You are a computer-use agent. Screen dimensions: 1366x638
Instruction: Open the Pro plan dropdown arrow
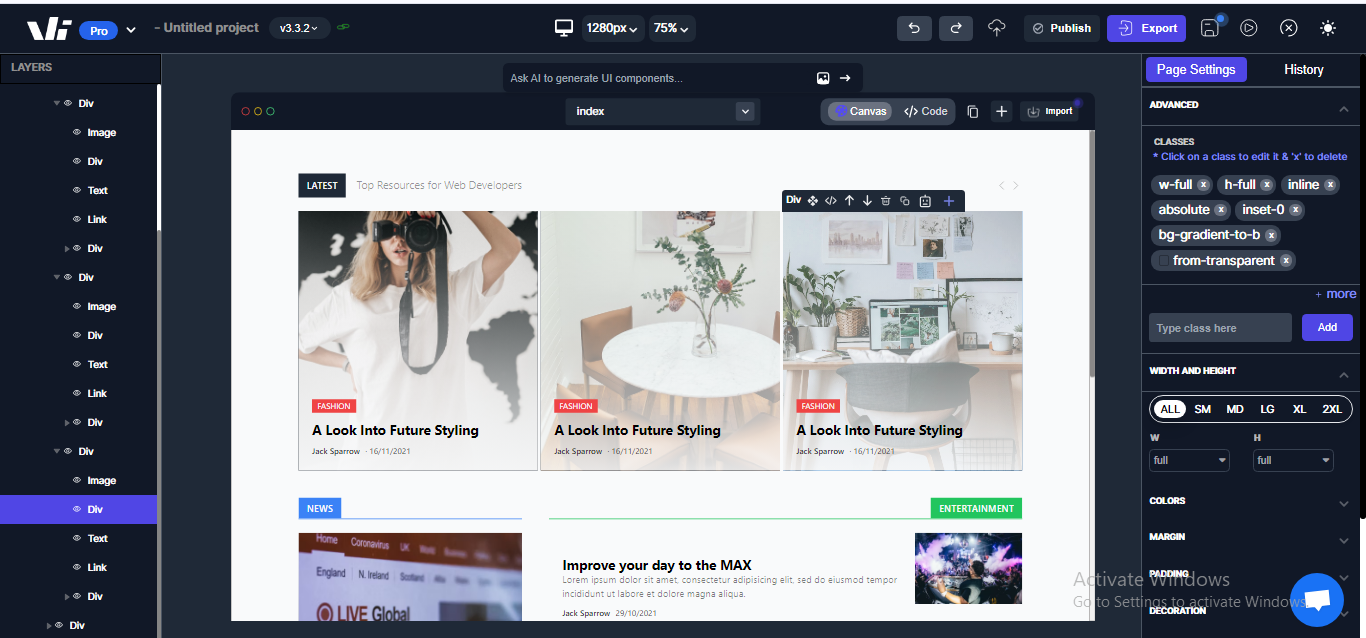(x=131, y=31)
